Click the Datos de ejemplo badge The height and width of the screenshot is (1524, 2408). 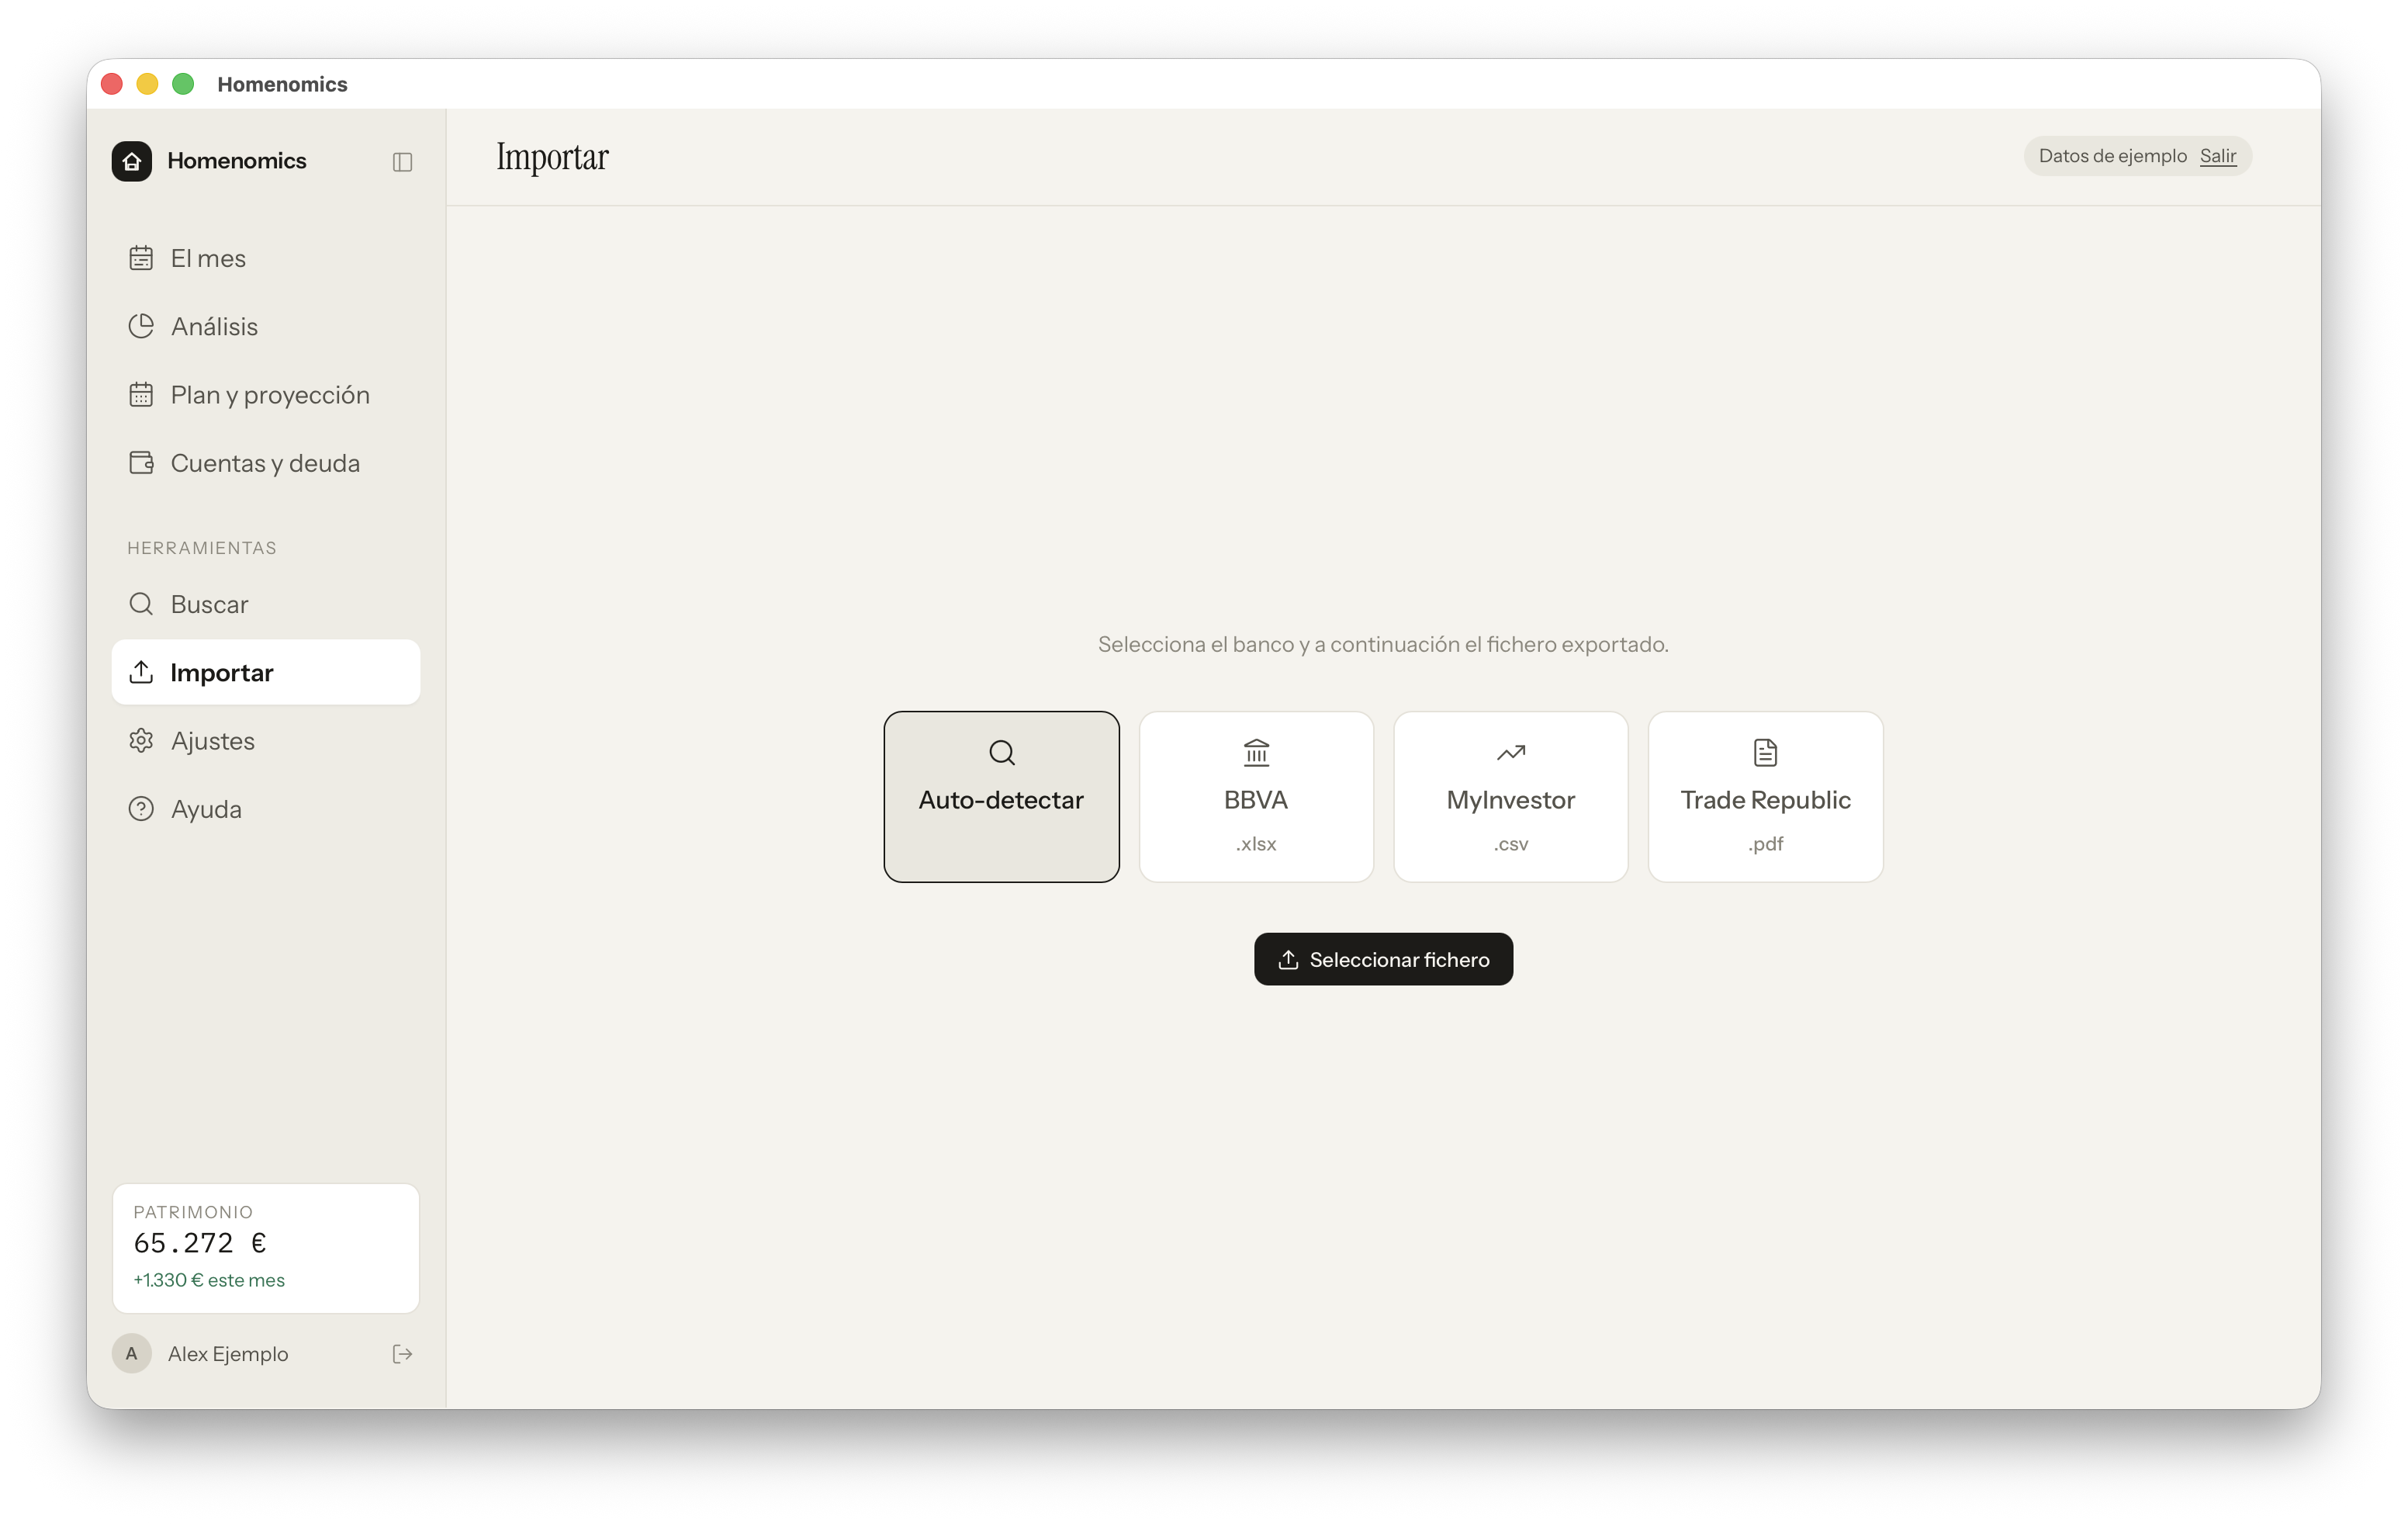pos(2138,156)
